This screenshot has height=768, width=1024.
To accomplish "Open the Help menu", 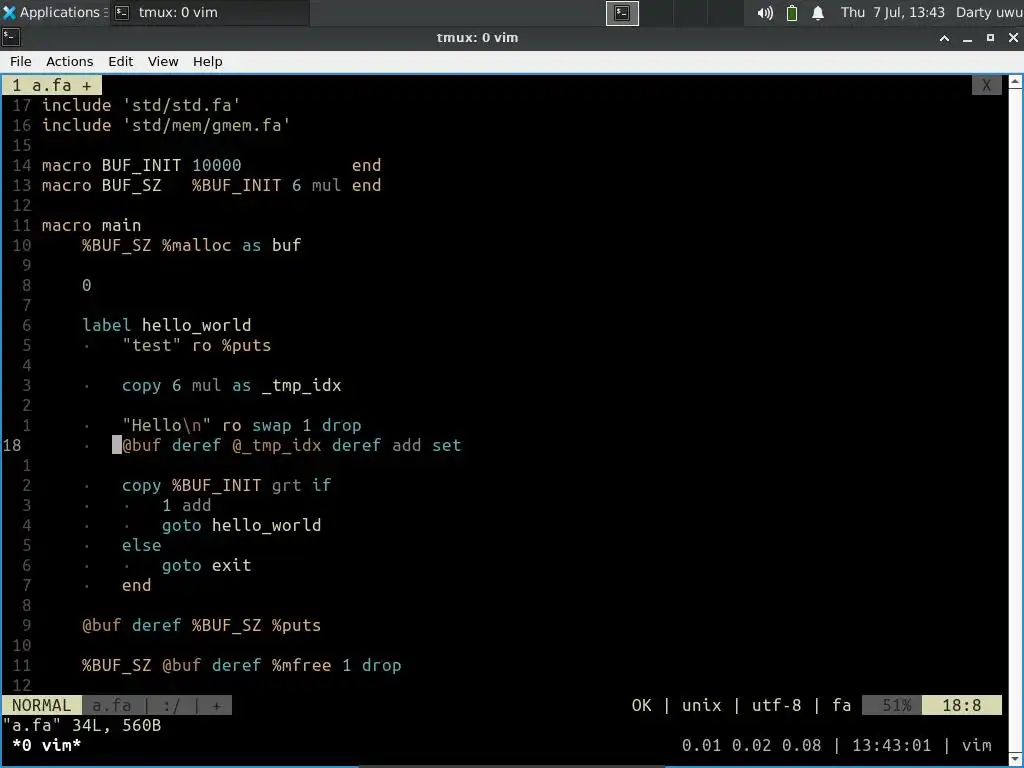I will coord(207,61).
